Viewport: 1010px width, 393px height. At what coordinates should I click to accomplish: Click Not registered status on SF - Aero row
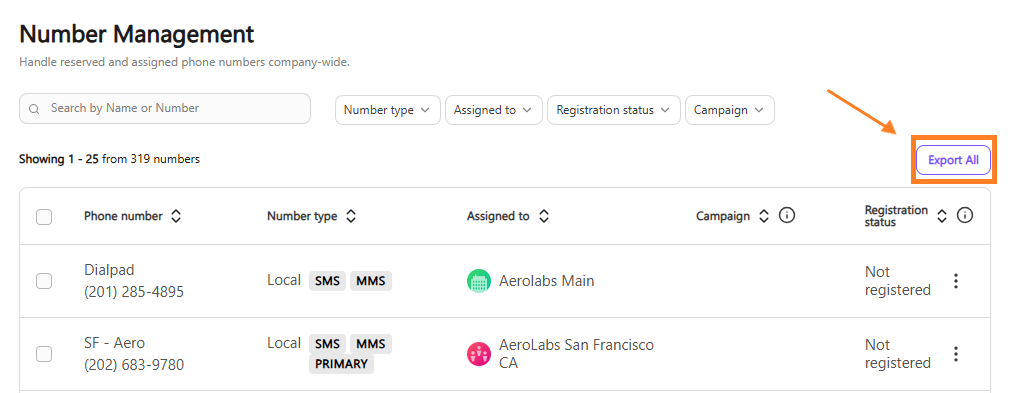pyautogui.click(x=897, y=354)
